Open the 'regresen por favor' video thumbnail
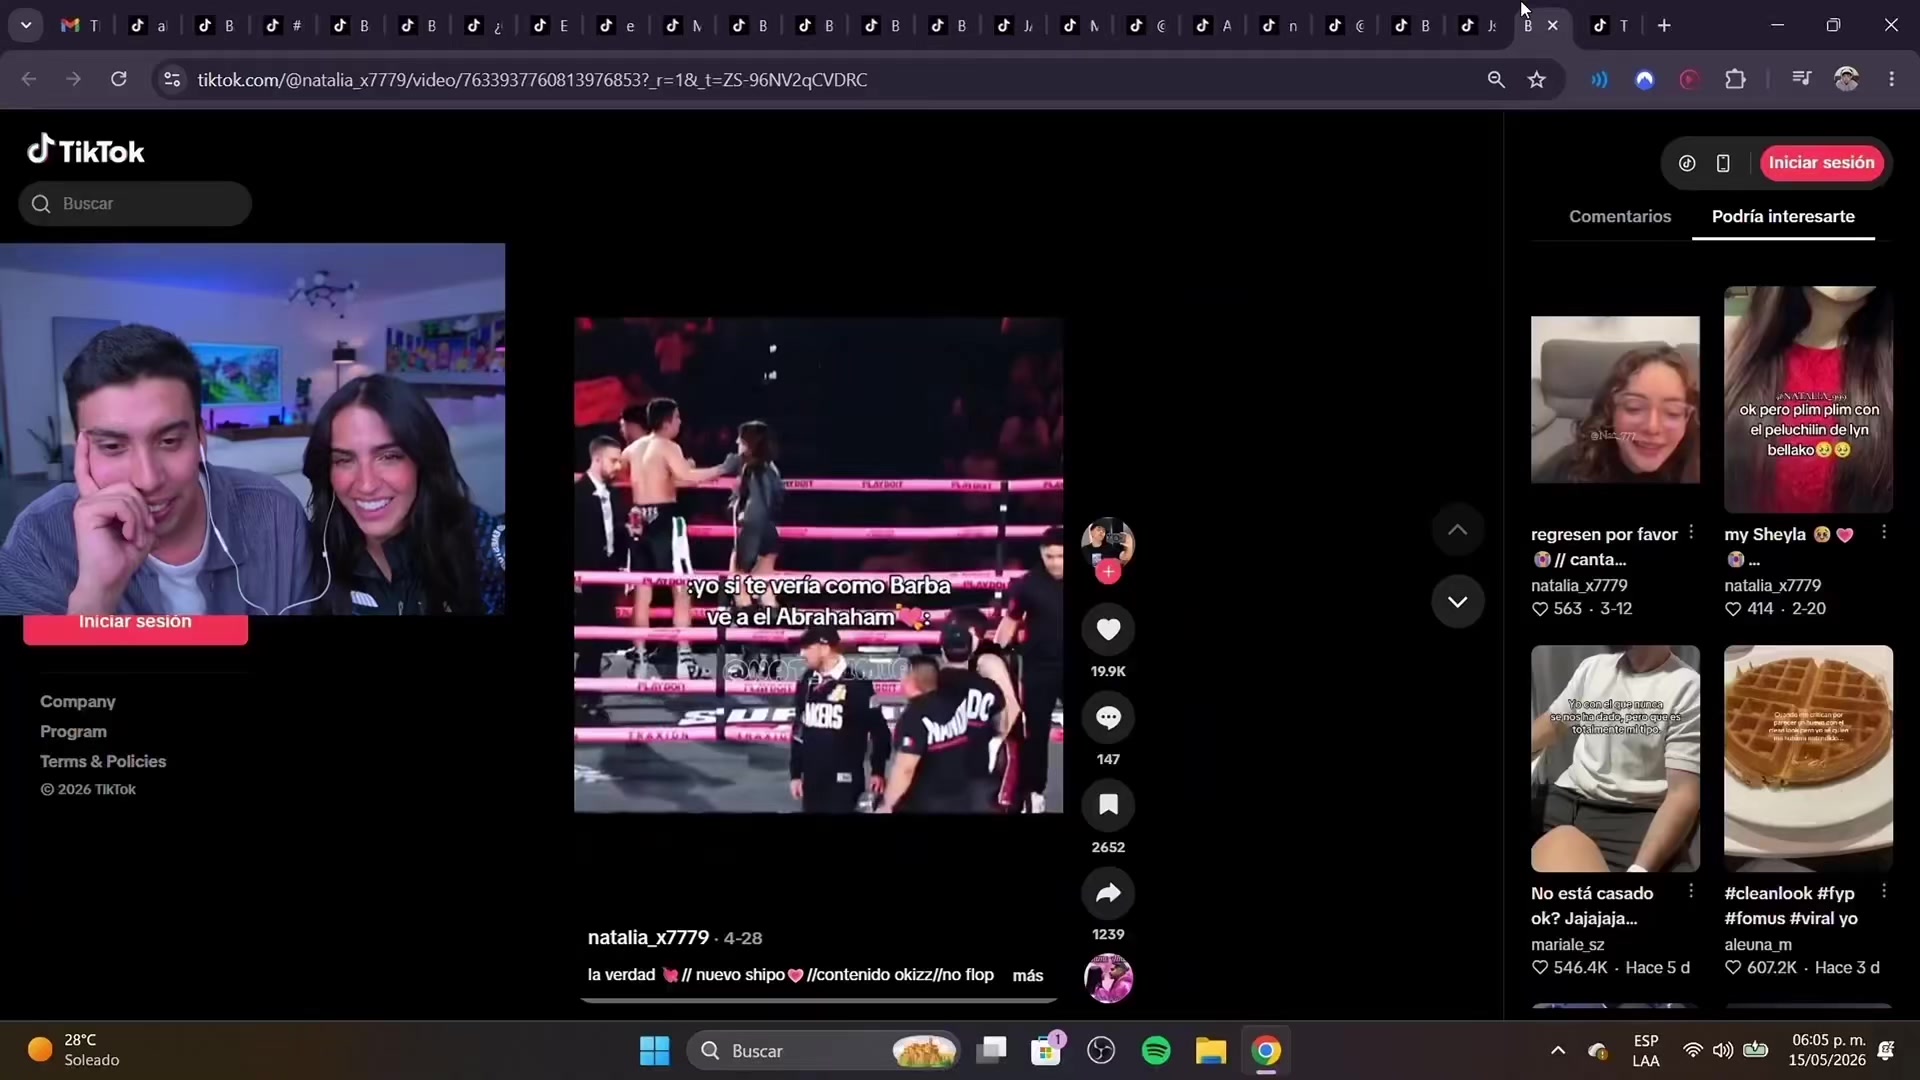Screen dimensions: 1920x1080 [1615, 400]
